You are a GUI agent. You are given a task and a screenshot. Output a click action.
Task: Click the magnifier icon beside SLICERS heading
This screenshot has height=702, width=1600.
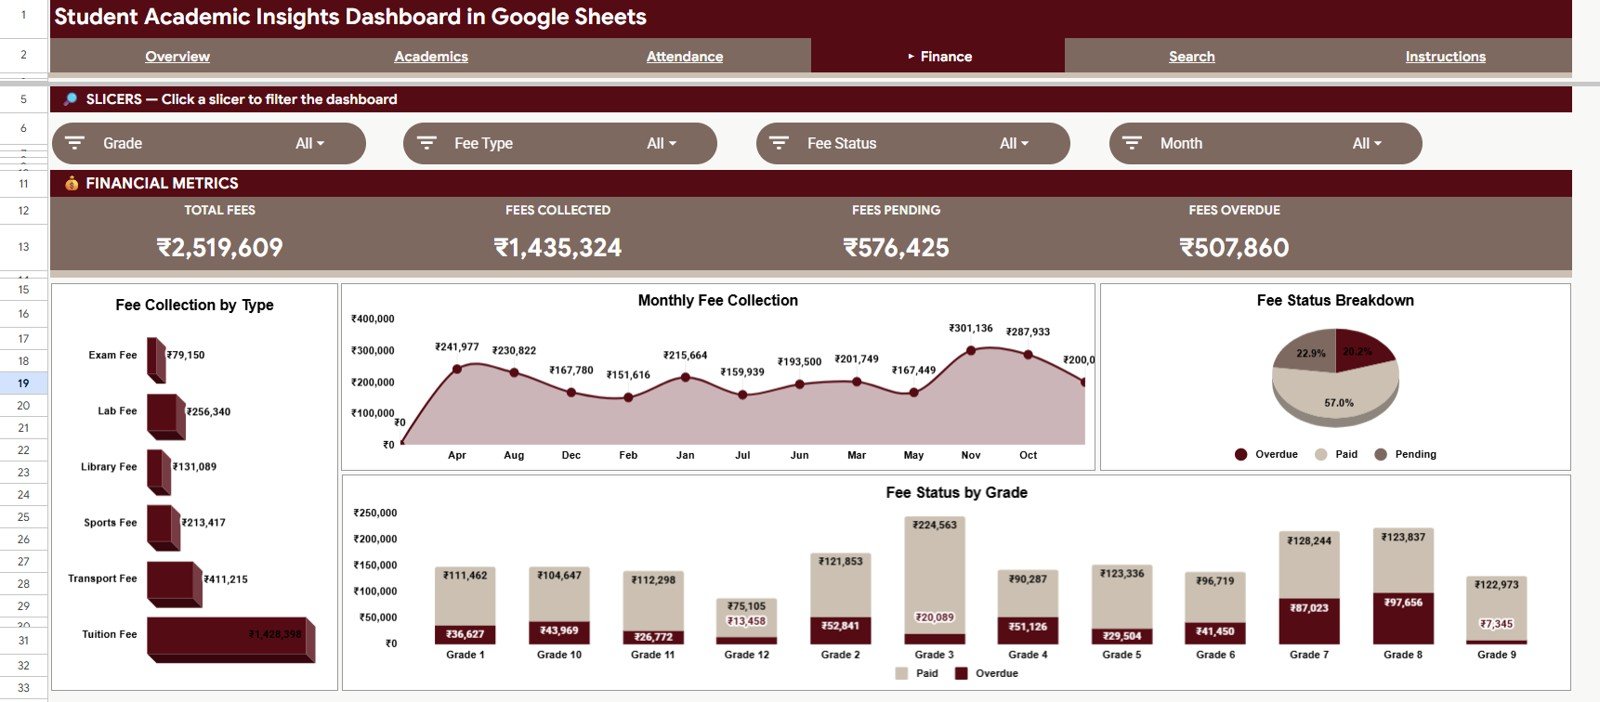pyautogui.click(x=70, y=99)
